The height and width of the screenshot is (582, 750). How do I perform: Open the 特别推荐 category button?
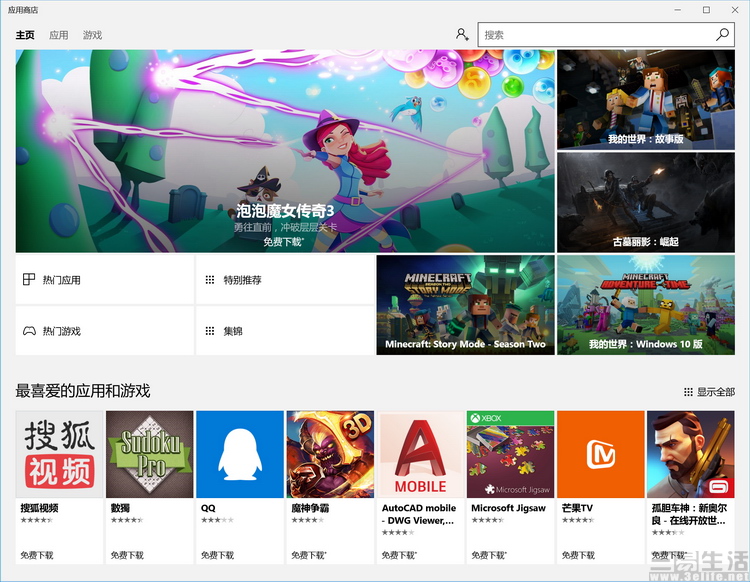point(285,279)
